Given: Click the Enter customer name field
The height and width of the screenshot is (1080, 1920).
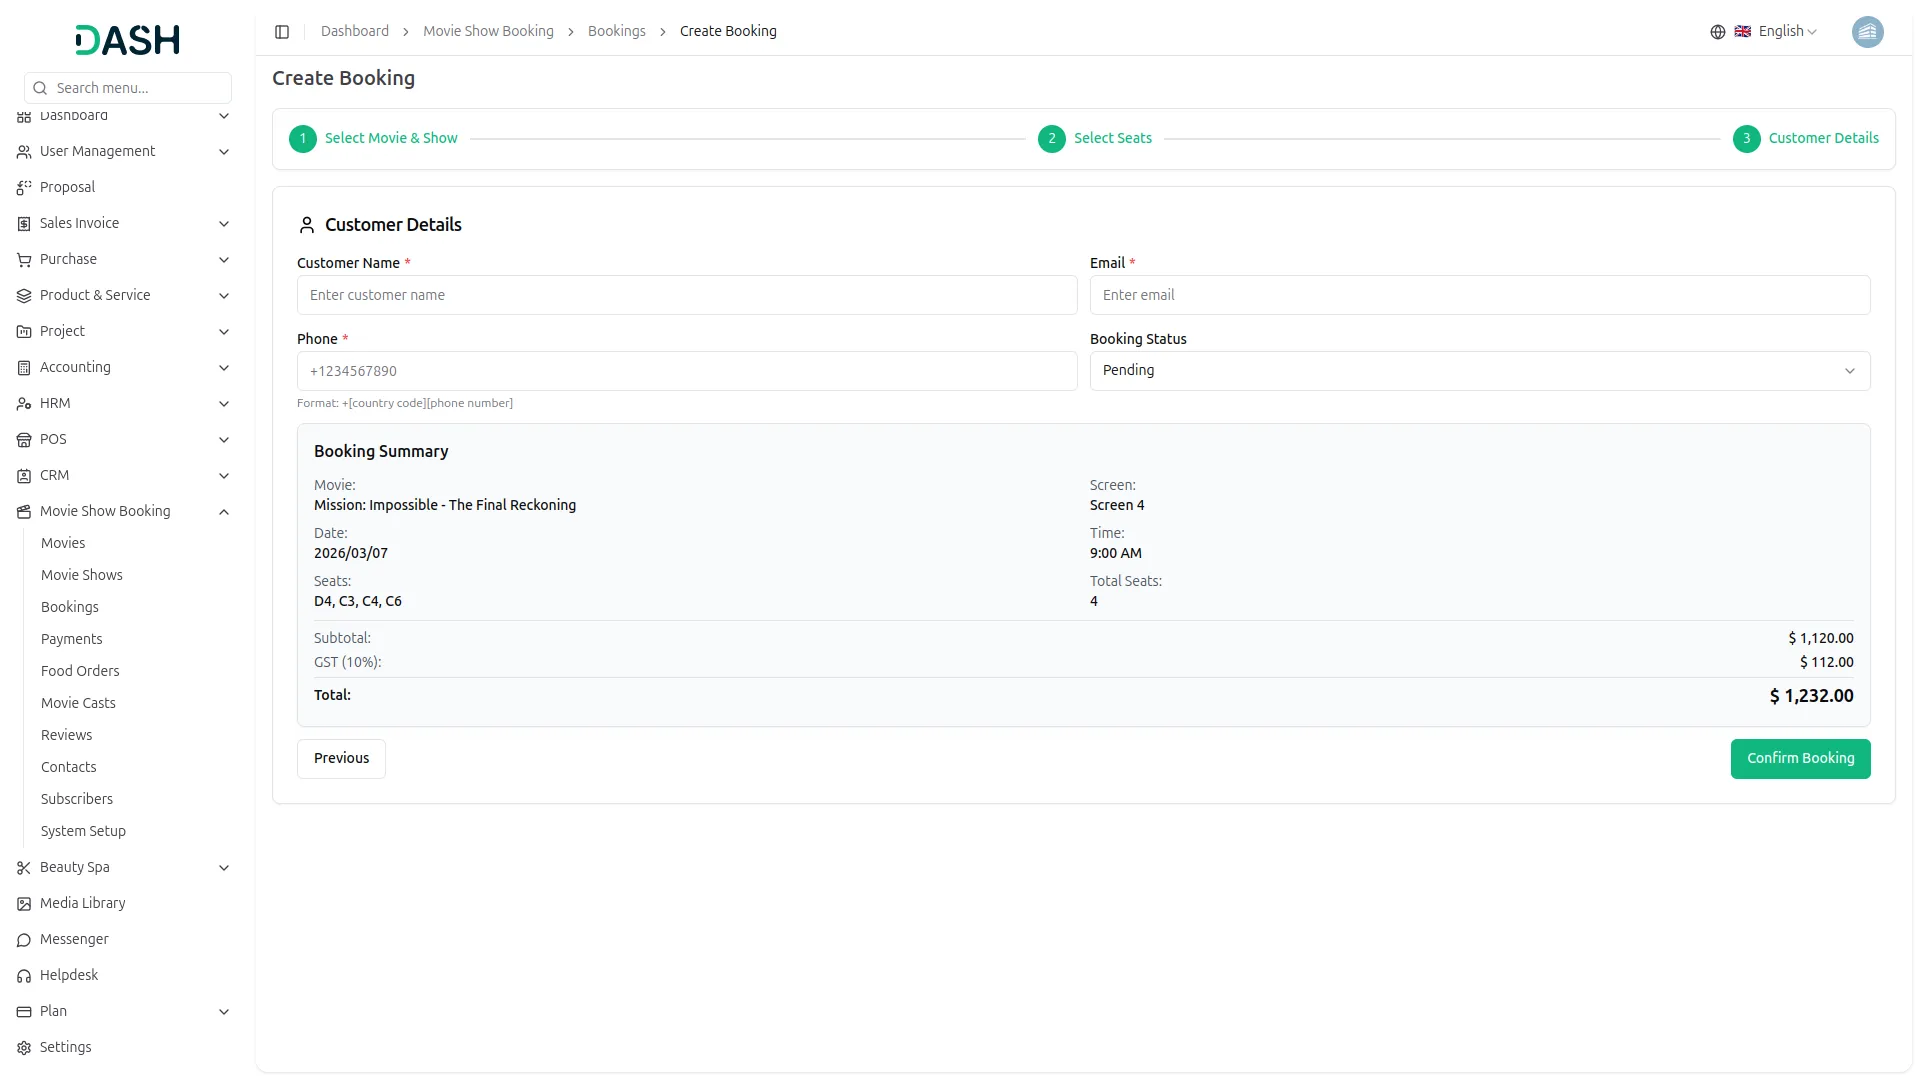Looking at the screenshot, I should [x=686, y=295].
